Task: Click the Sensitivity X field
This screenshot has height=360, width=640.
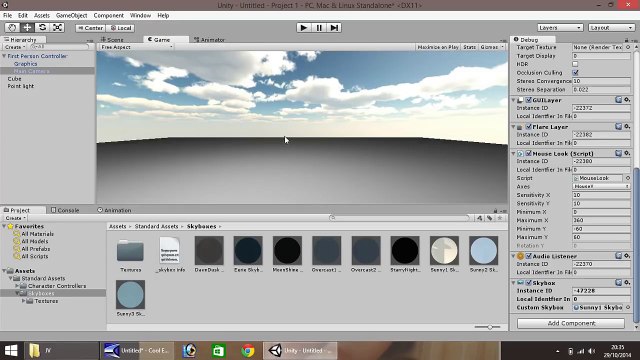Action: (601, 195)
